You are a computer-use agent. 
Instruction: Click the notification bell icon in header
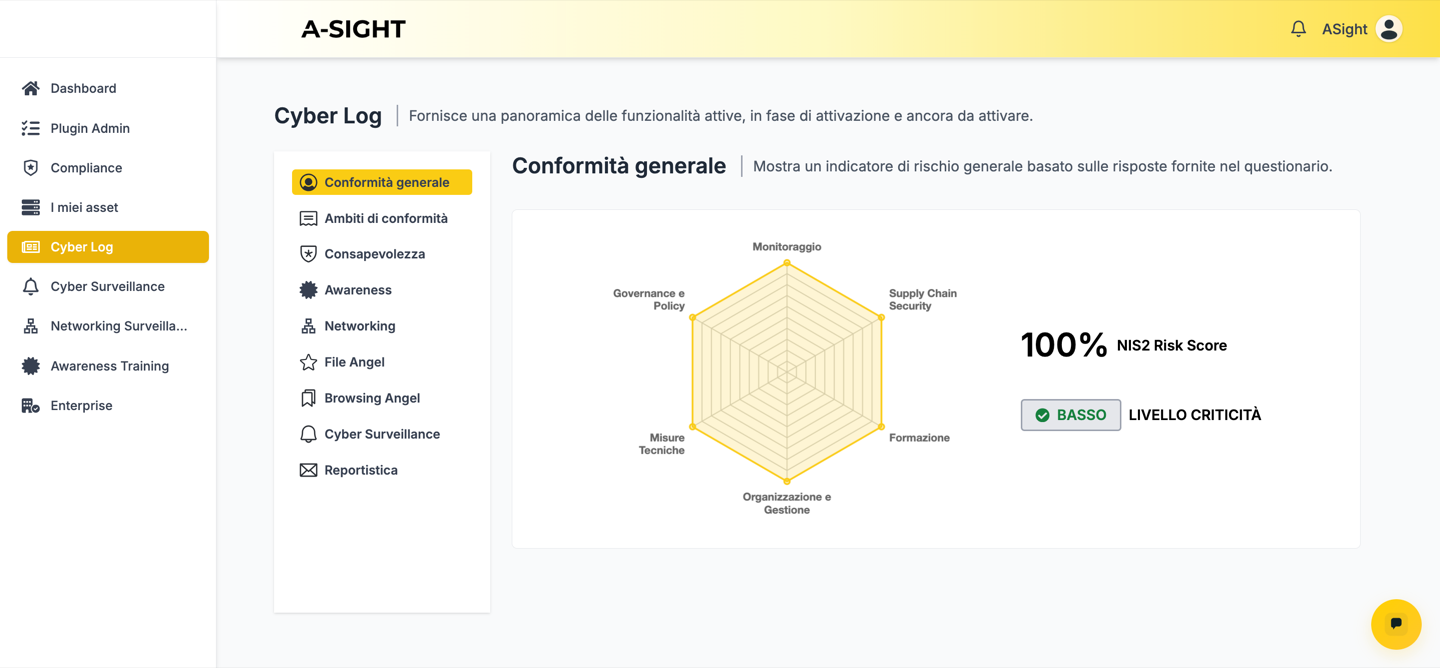[x=1298, y=29]
